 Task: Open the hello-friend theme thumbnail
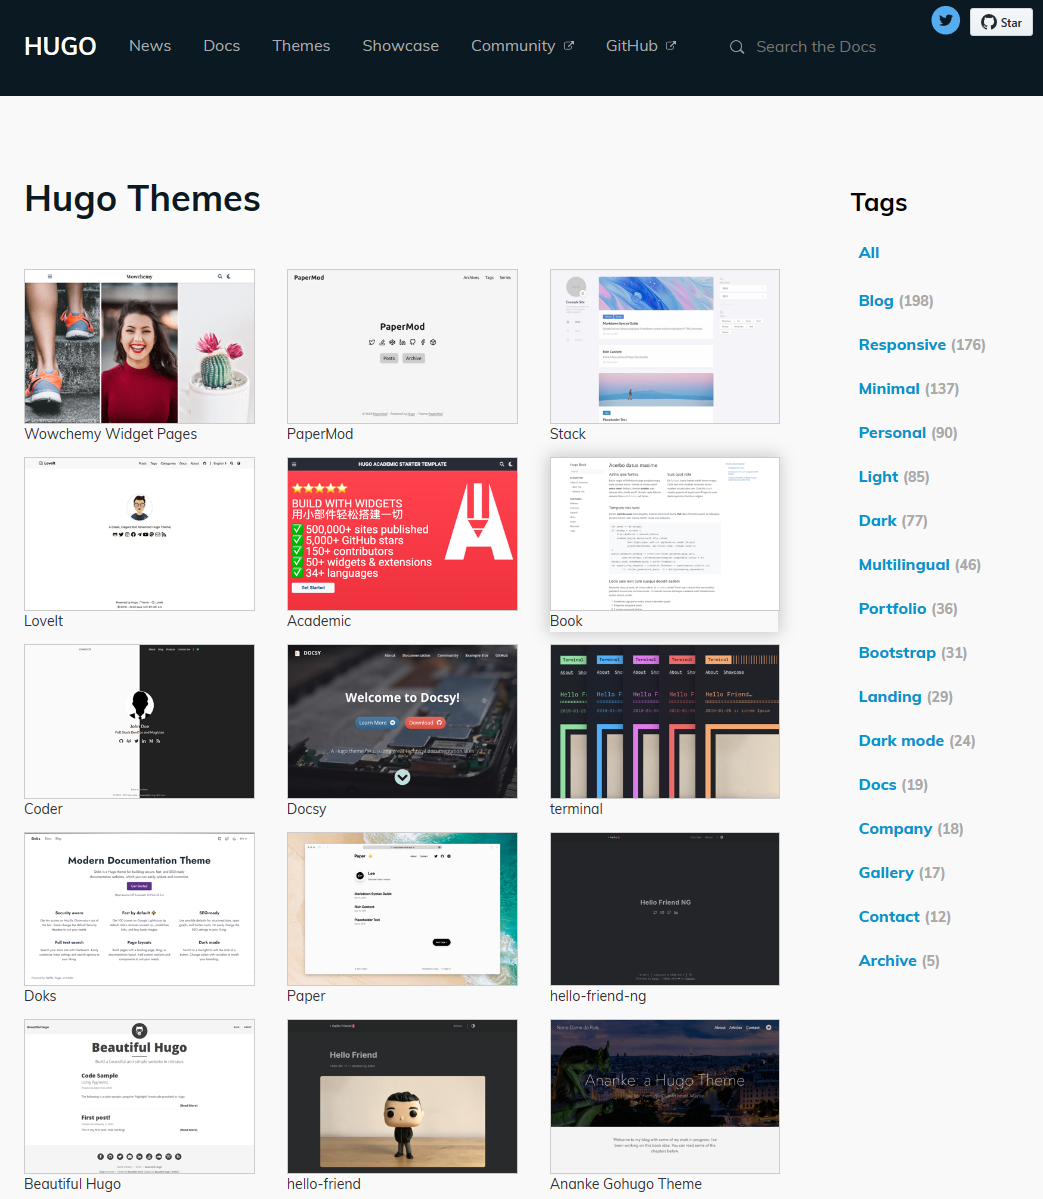click(x=402, y=1097)
